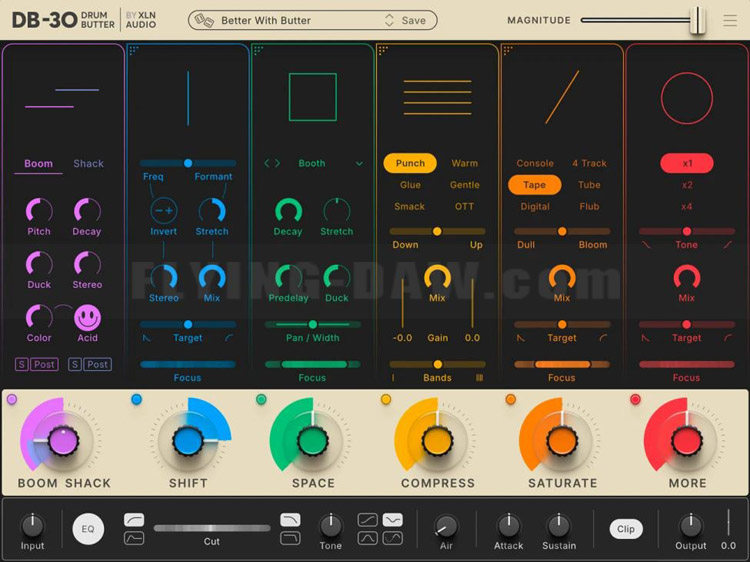Select the Glue compressor mode
The image size is (750, 562).
tap(410, 185)
